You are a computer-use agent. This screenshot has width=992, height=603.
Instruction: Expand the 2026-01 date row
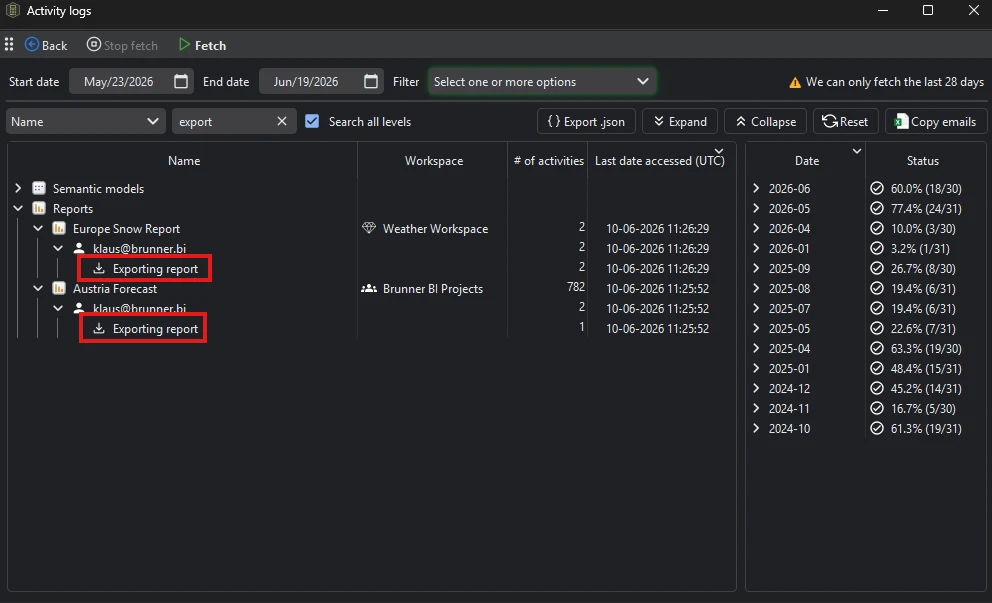pyautogui.click(x=756, y=248)
